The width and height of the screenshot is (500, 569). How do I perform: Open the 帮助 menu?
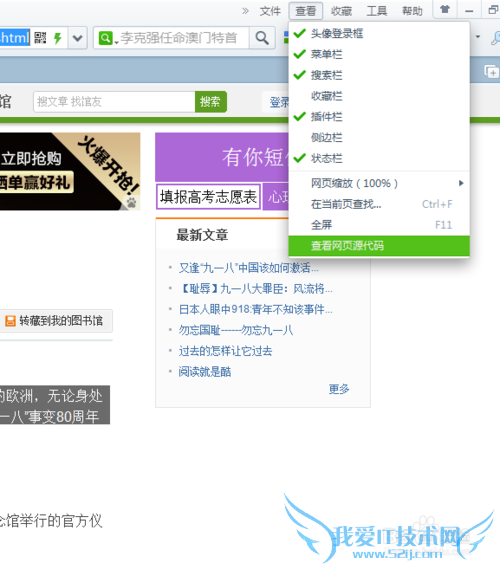click(412, 11)
